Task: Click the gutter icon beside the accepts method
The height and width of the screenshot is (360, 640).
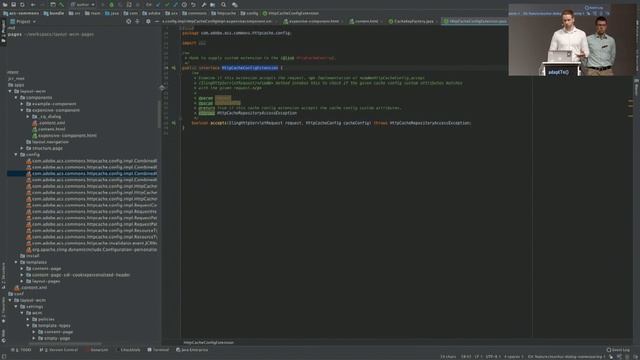Action: point(173,123)
